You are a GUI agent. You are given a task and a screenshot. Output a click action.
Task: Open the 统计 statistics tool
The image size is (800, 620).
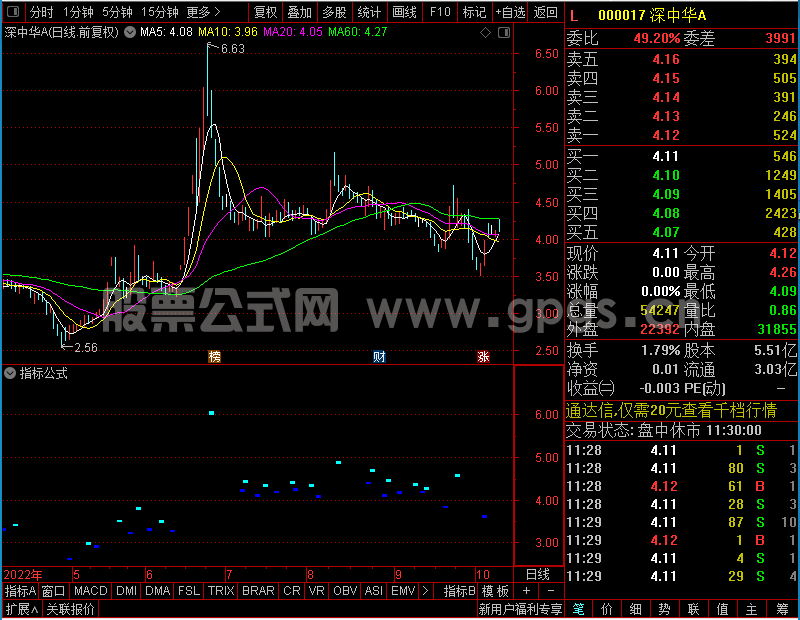[x=369, y=12]
